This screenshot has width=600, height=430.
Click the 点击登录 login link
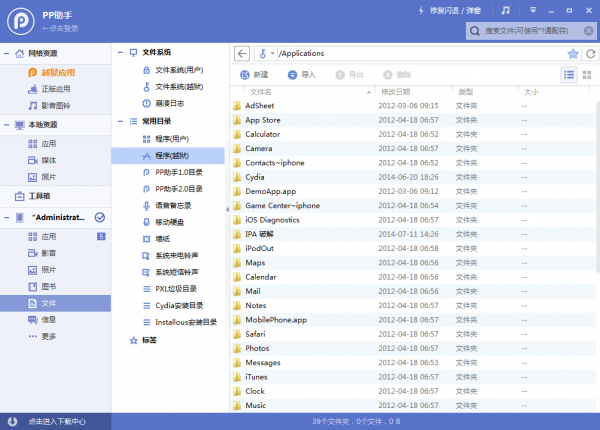[x=60, y=28]
